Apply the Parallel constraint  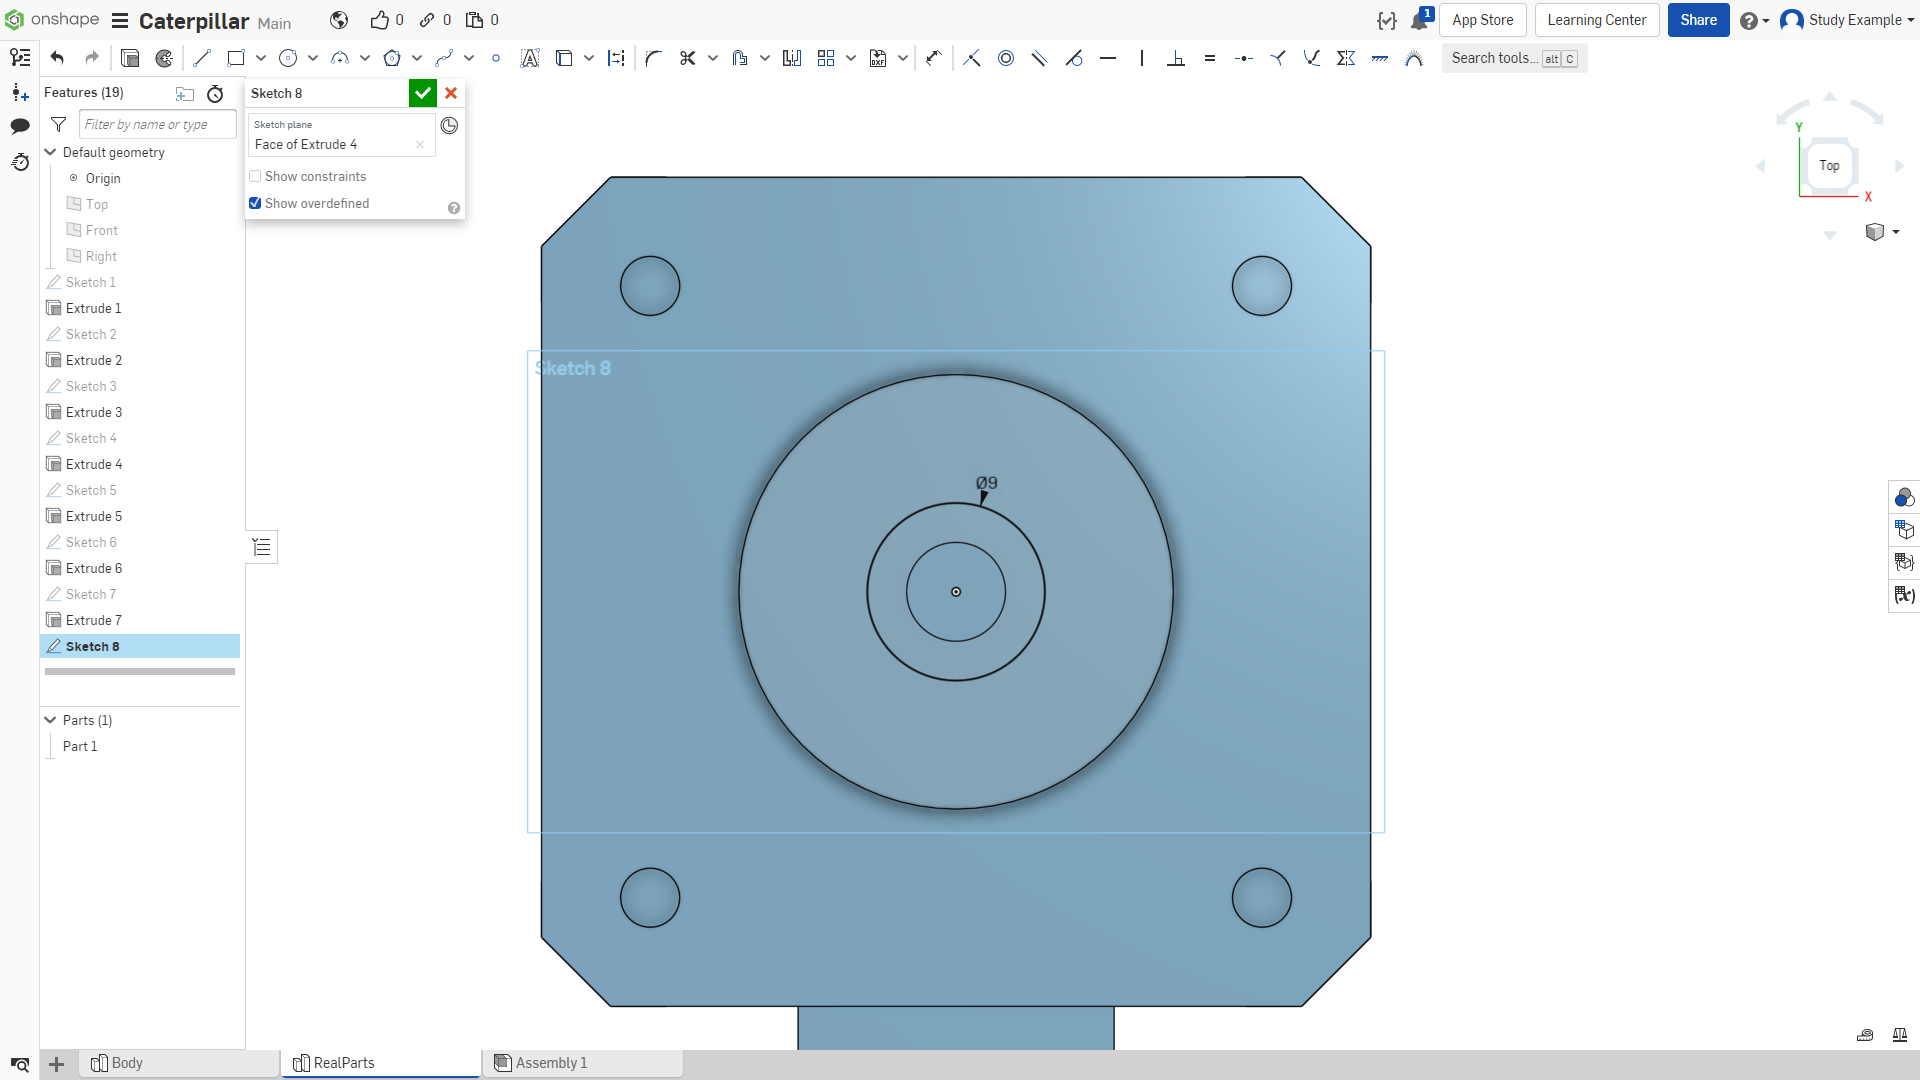(1040, 58)
